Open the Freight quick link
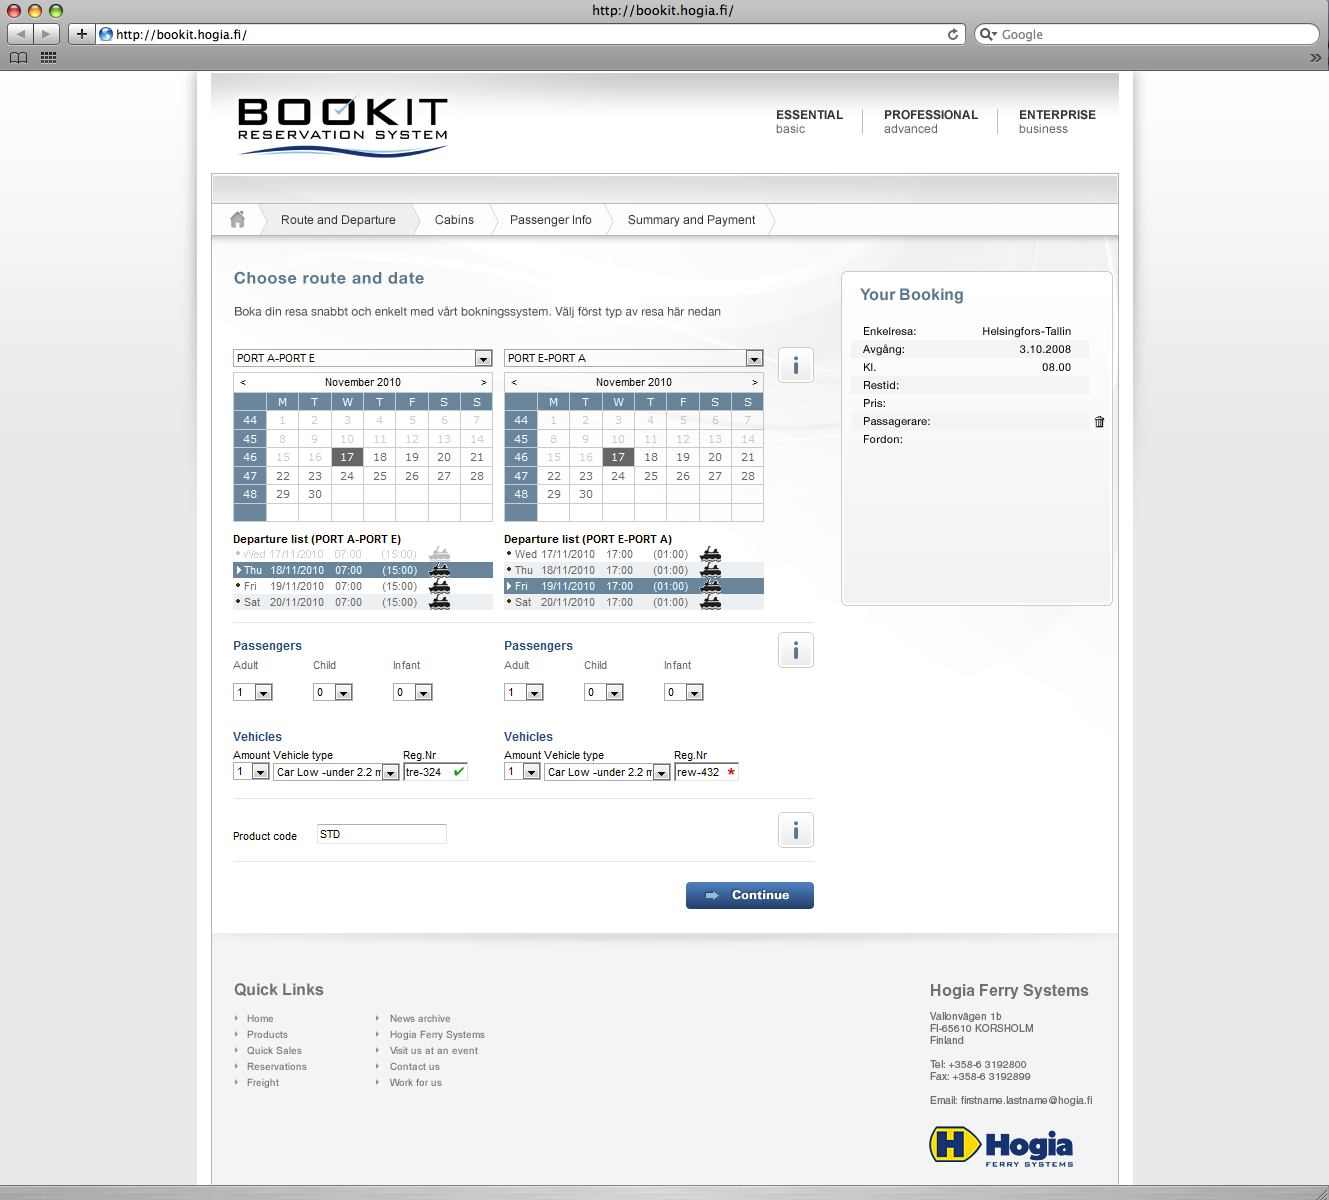This screenshot has height=1200, width=1329. (263, 1083)
